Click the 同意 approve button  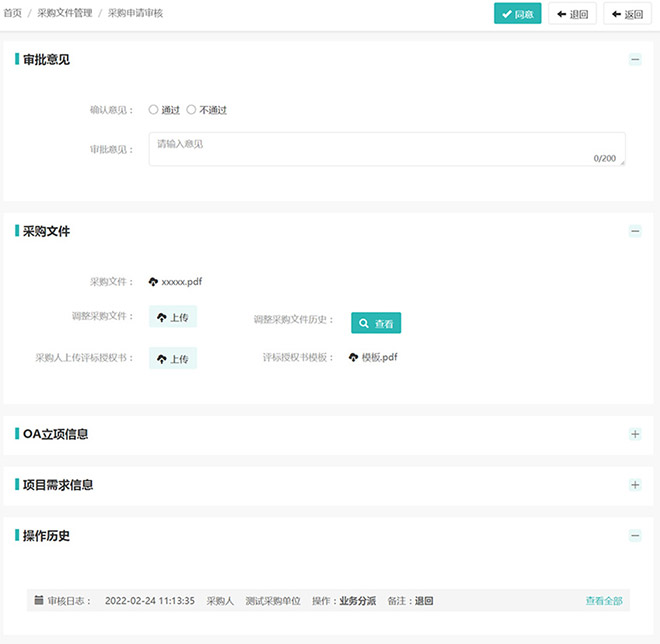[517, 14]
